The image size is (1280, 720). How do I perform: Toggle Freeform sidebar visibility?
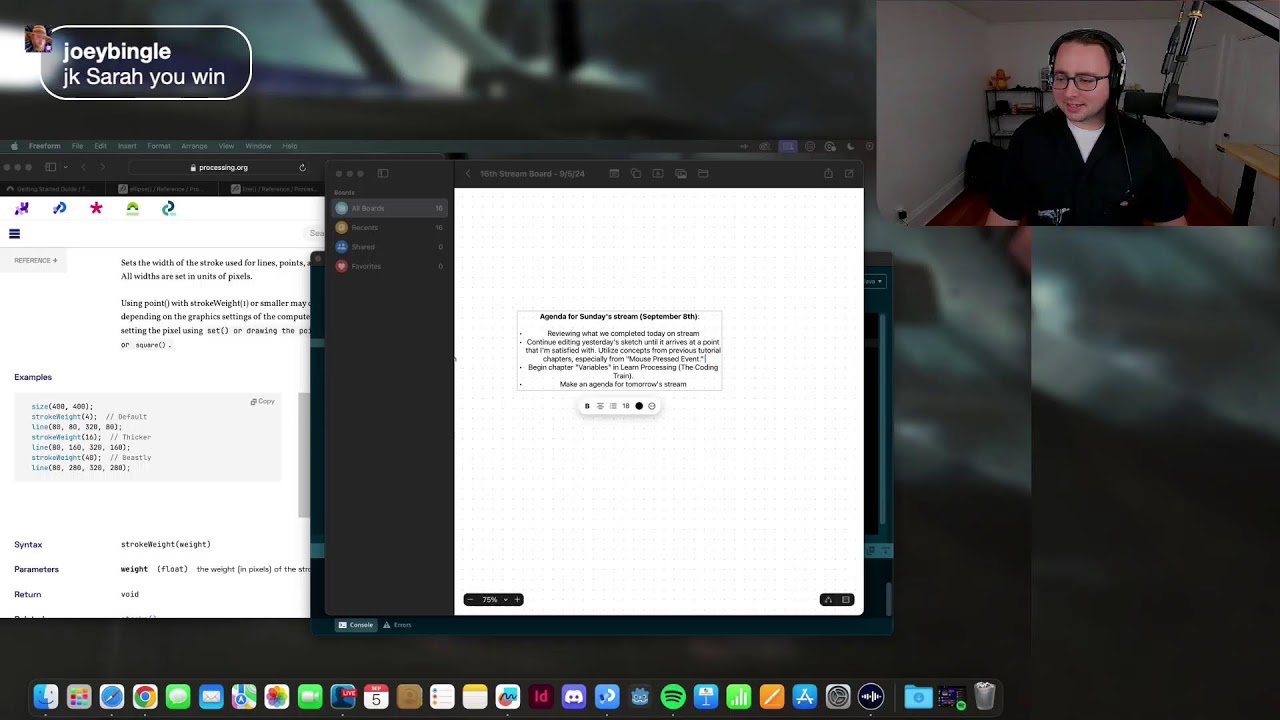pos(383,174)
